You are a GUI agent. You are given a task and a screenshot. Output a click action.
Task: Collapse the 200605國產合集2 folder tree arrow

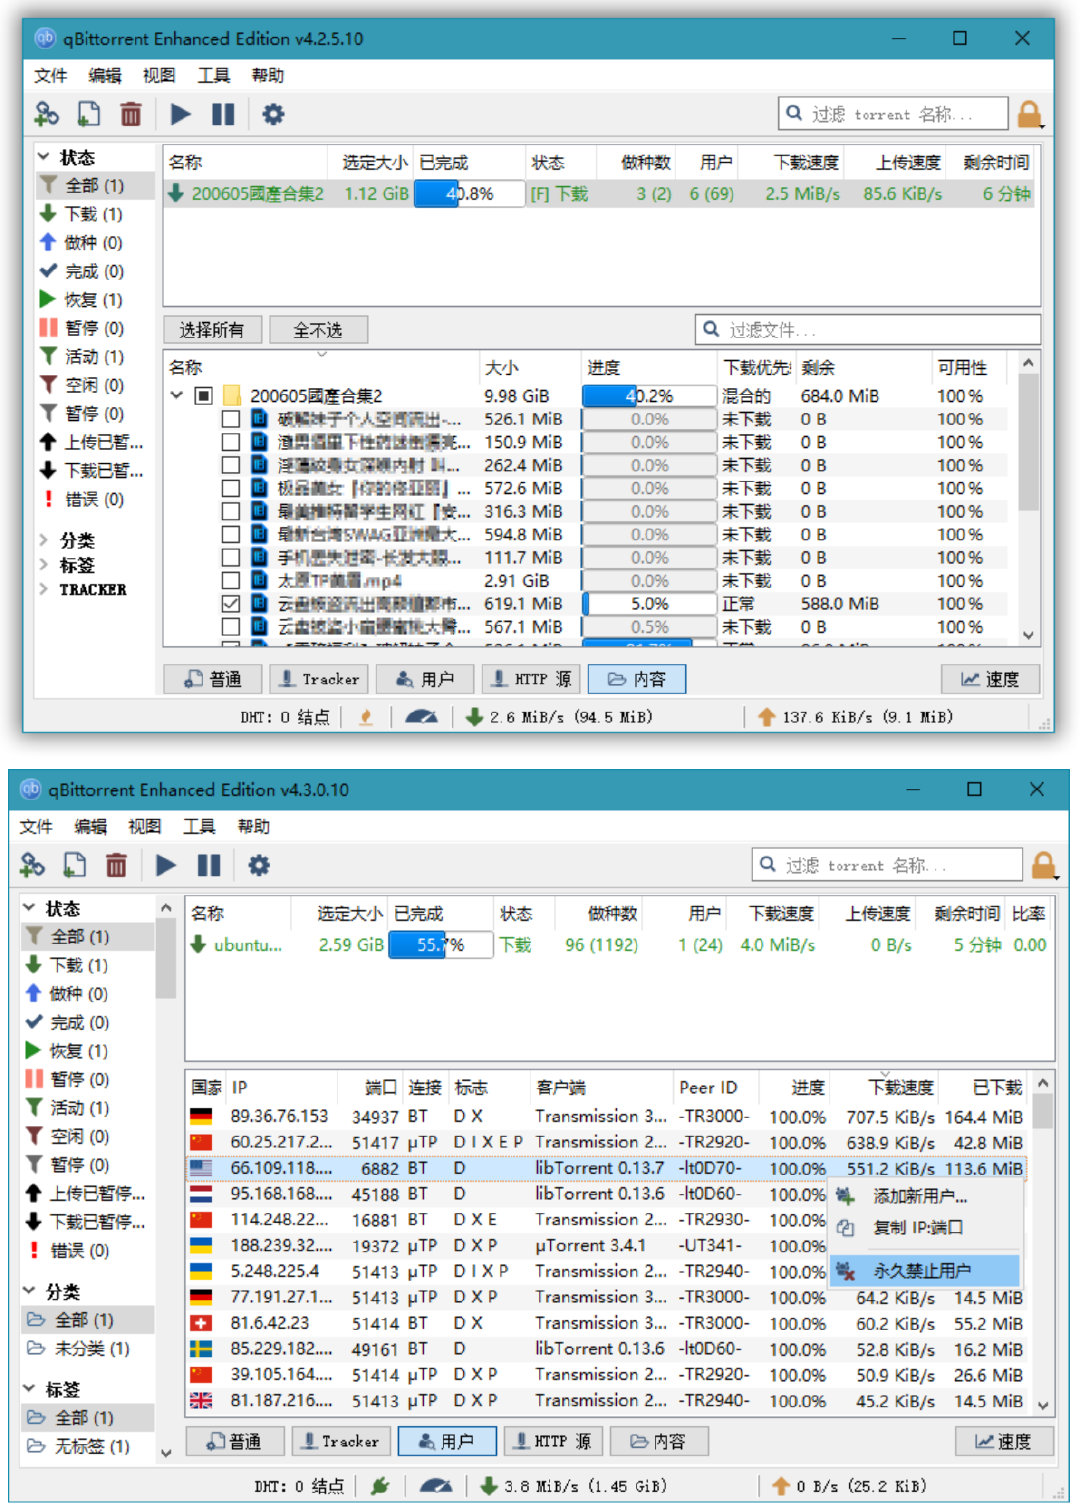pos(177,396)
